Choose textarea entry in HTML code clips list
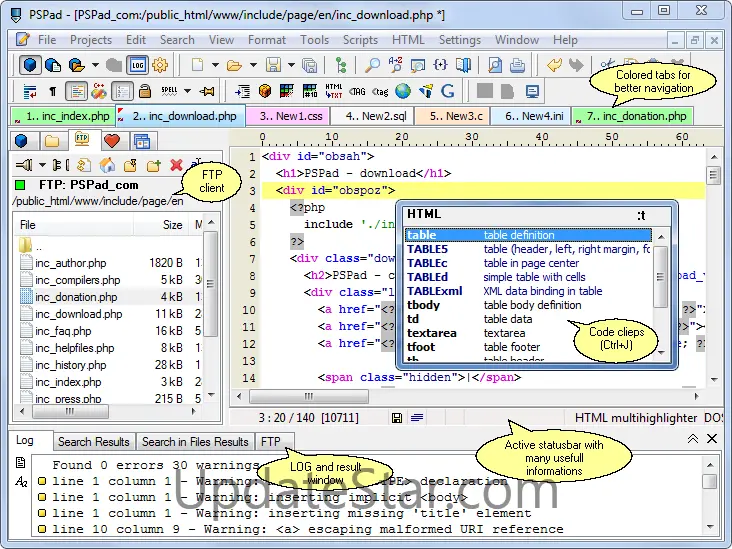This screenshot has width=732, height=549. [528, 333]
